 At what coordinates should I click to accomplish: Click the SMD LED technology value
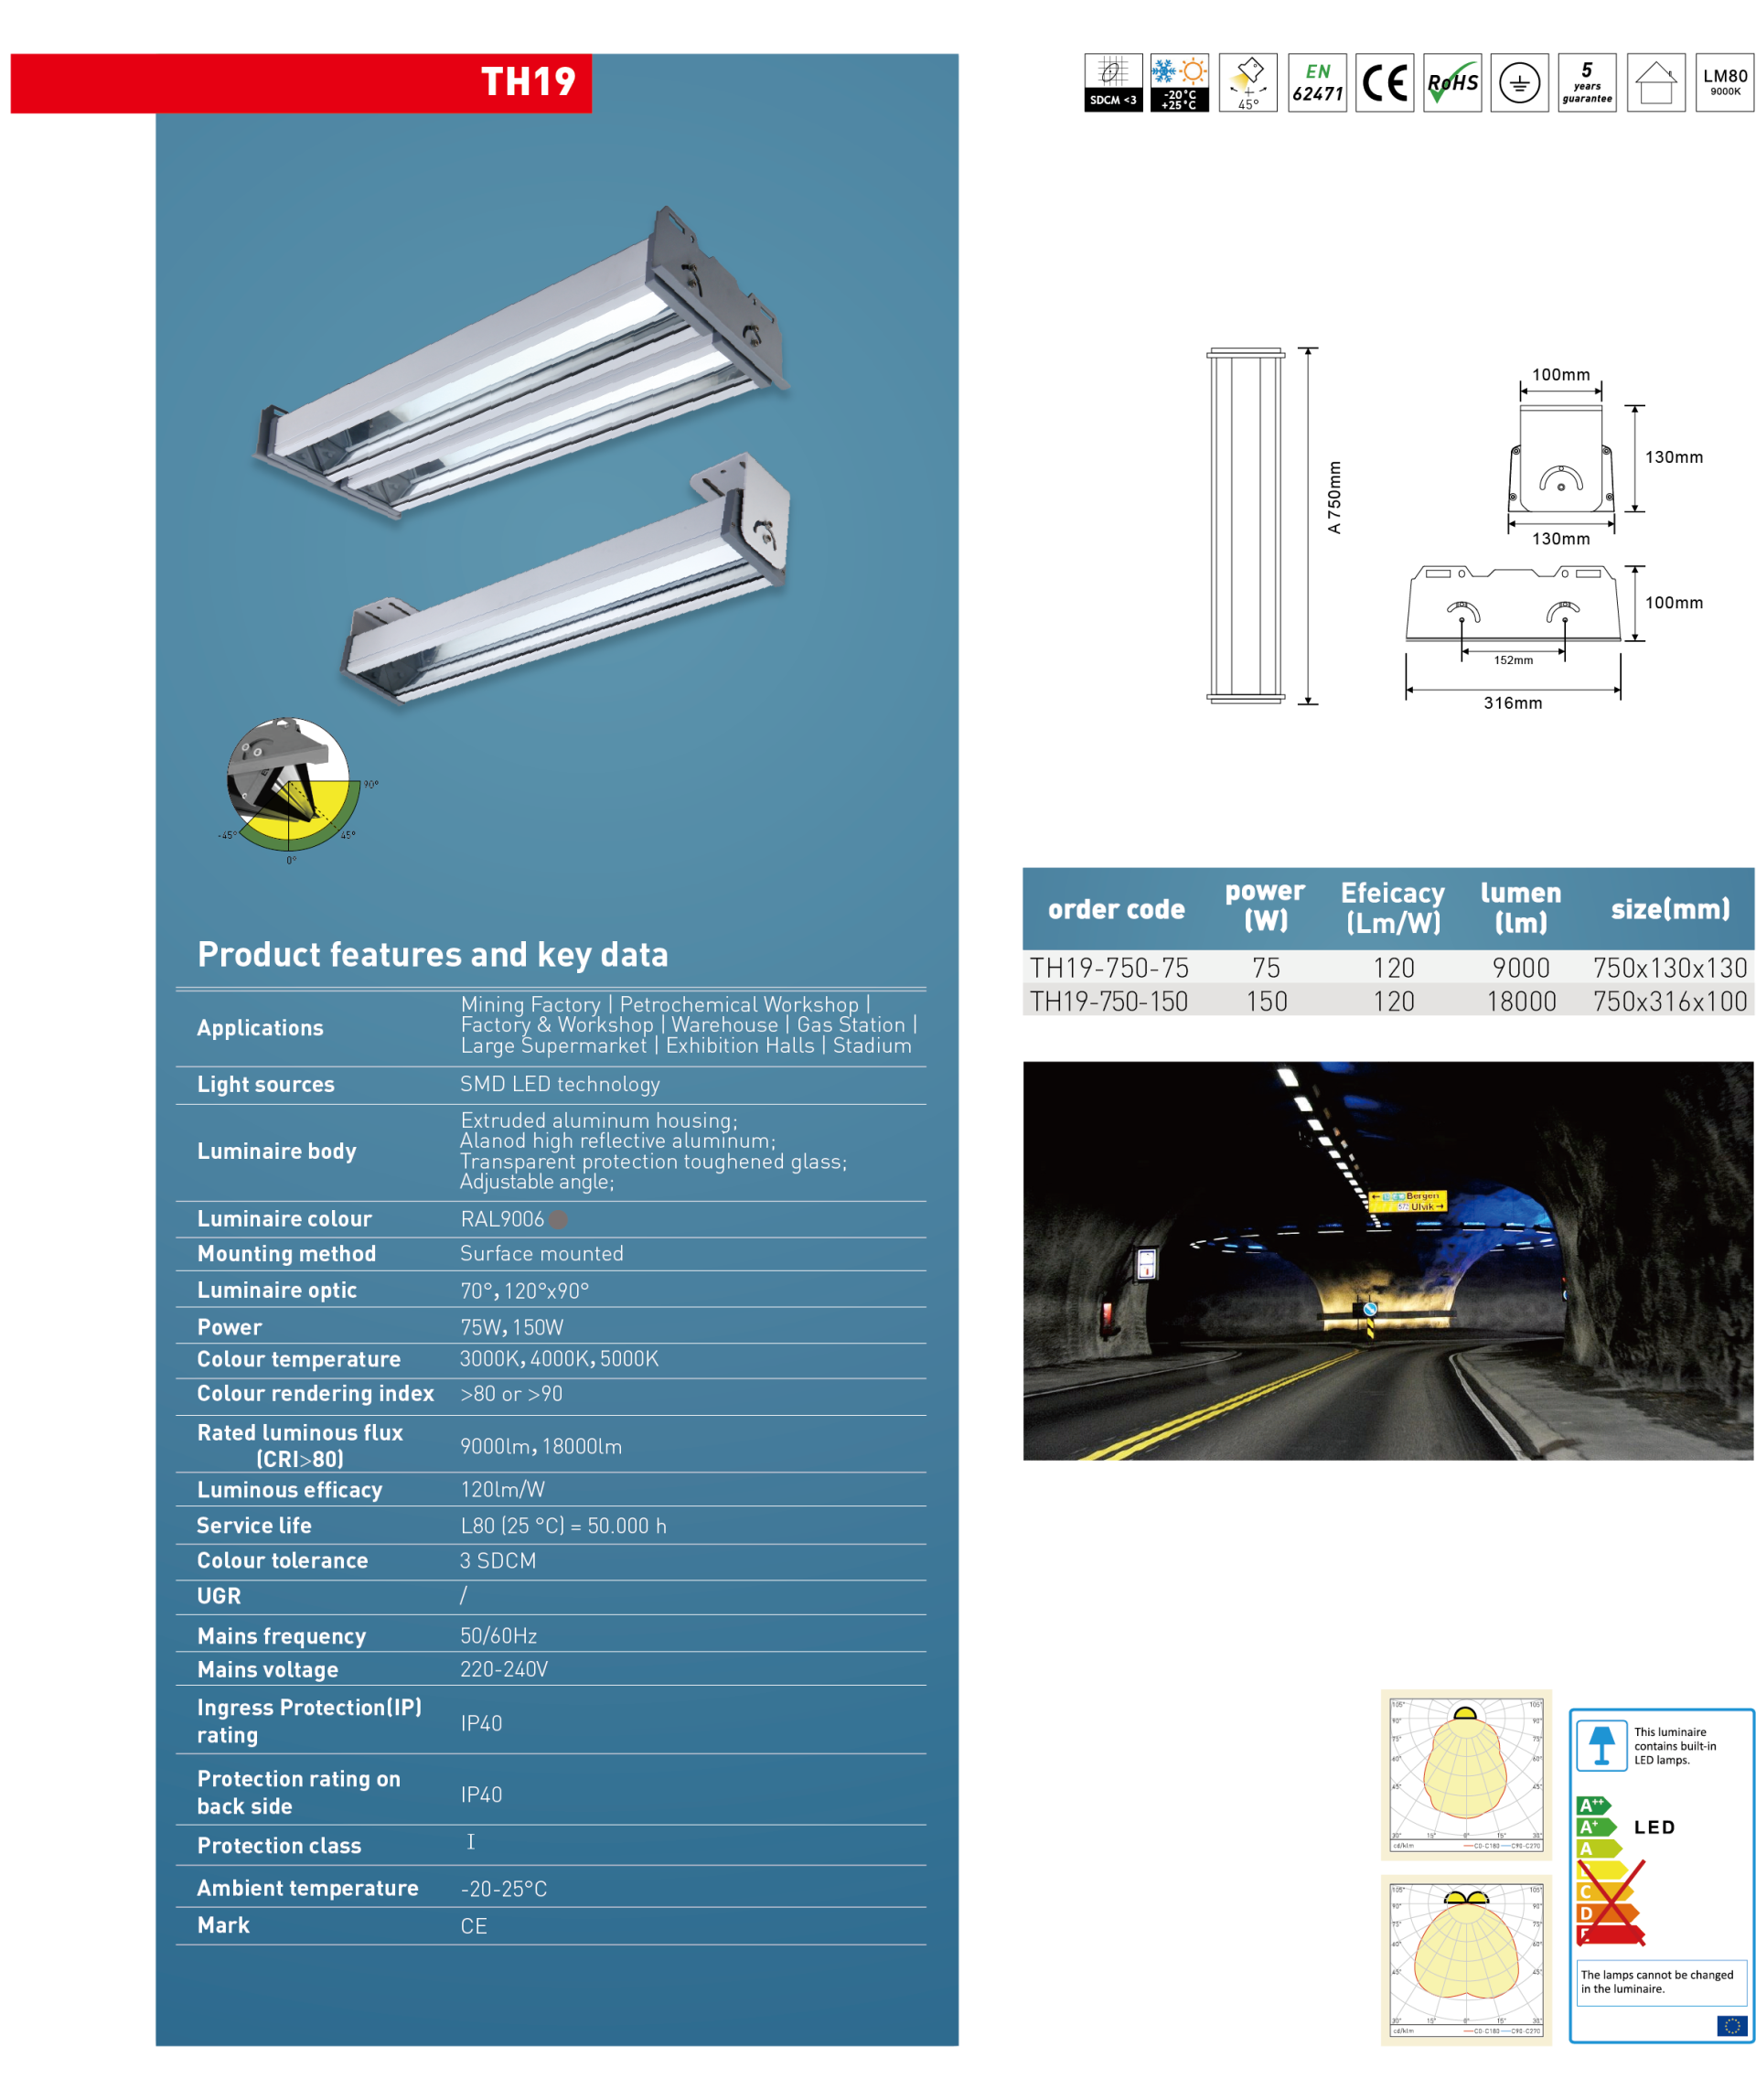coord(560,1084)
